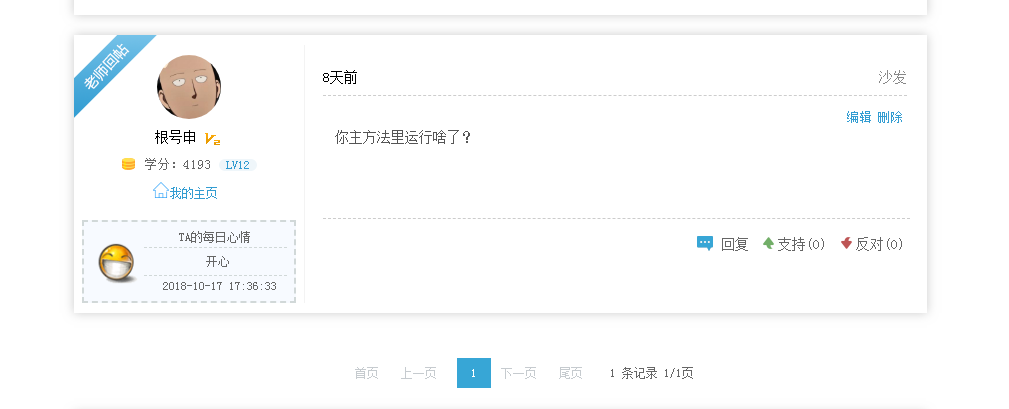The height and width of the screenshot is (409, 1009).
Task: Click the gold coins credit icon
Action: point(129,164)
